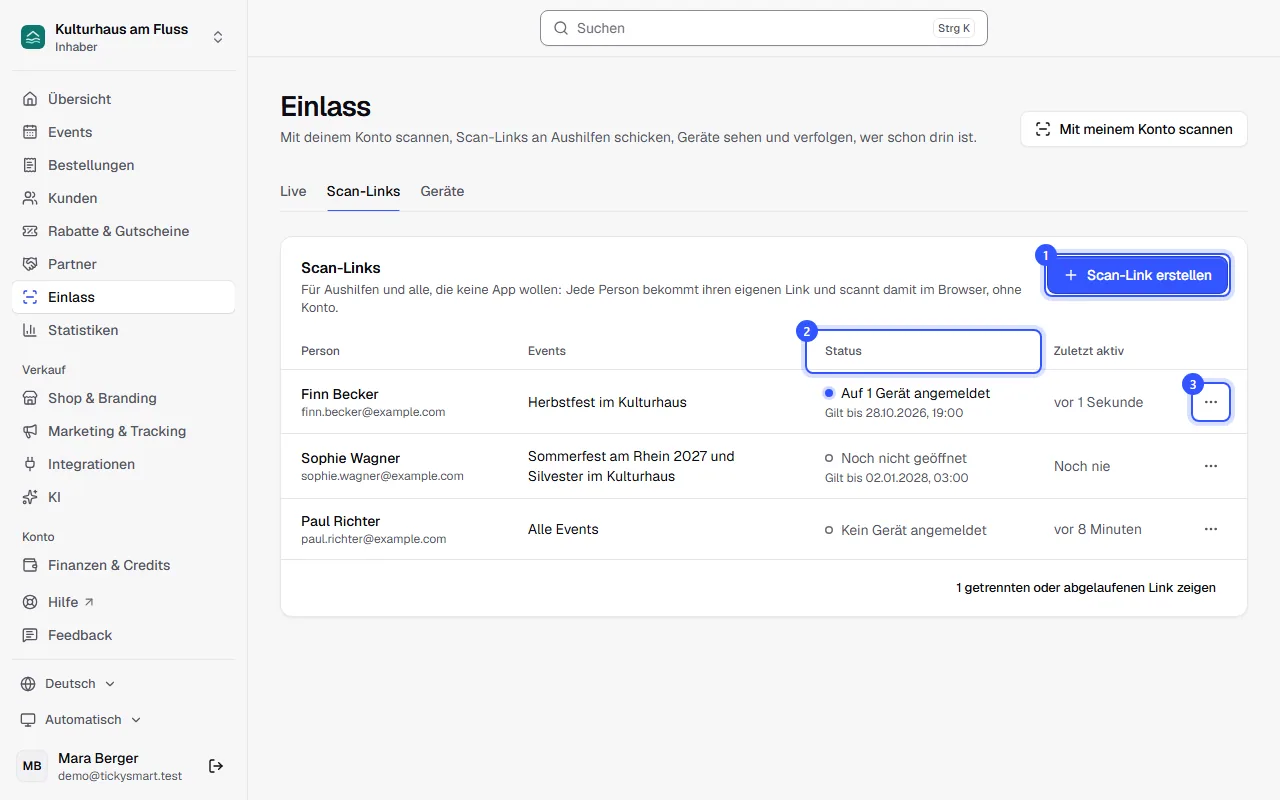Open the three-dot menu for Sophie Wagner
Image resolution: width=1280 pixels, height=800 pixels.
[1211, 466]
